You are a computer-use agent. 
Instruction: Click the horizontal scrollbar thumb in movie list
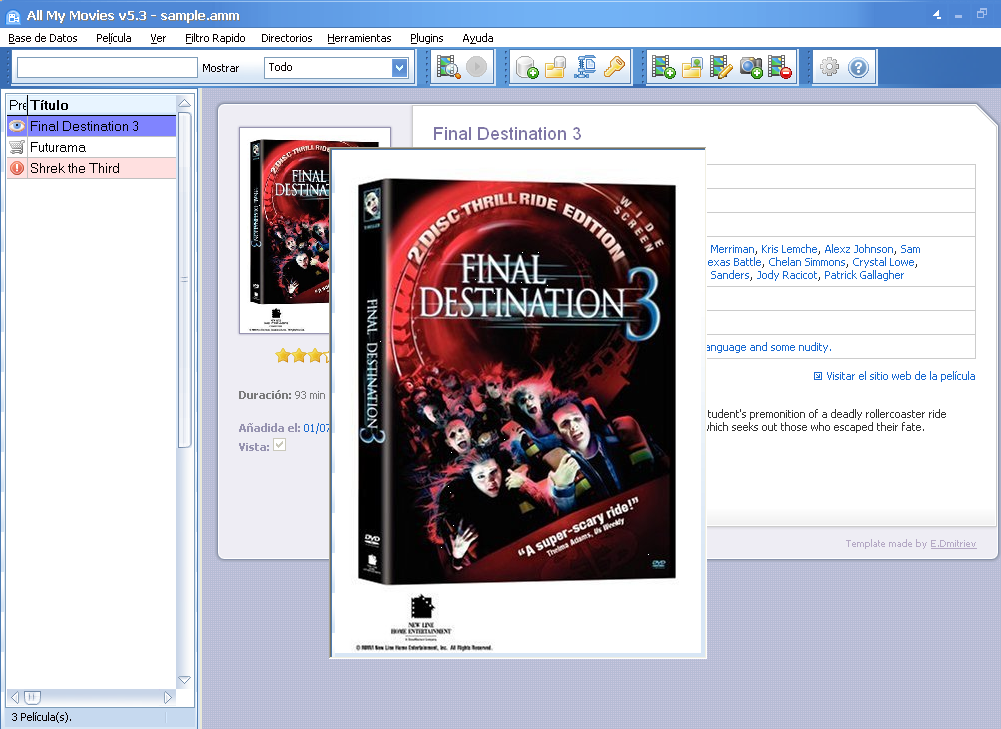(33, 698)
